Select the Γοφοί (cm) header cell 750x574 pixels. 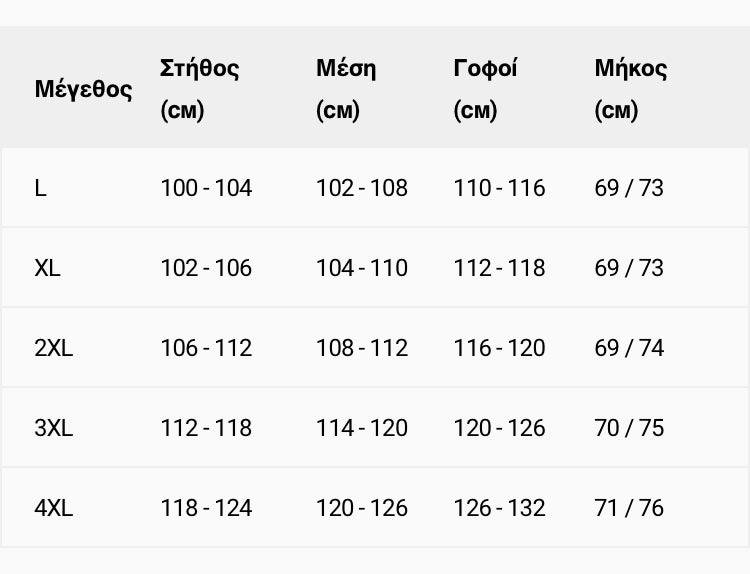coord(485,89)
